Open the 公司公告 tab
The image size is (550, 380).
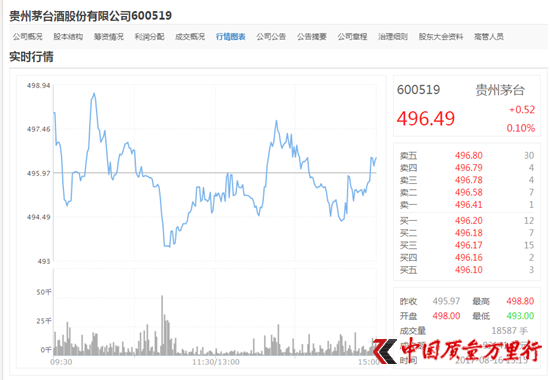(271, 36)
